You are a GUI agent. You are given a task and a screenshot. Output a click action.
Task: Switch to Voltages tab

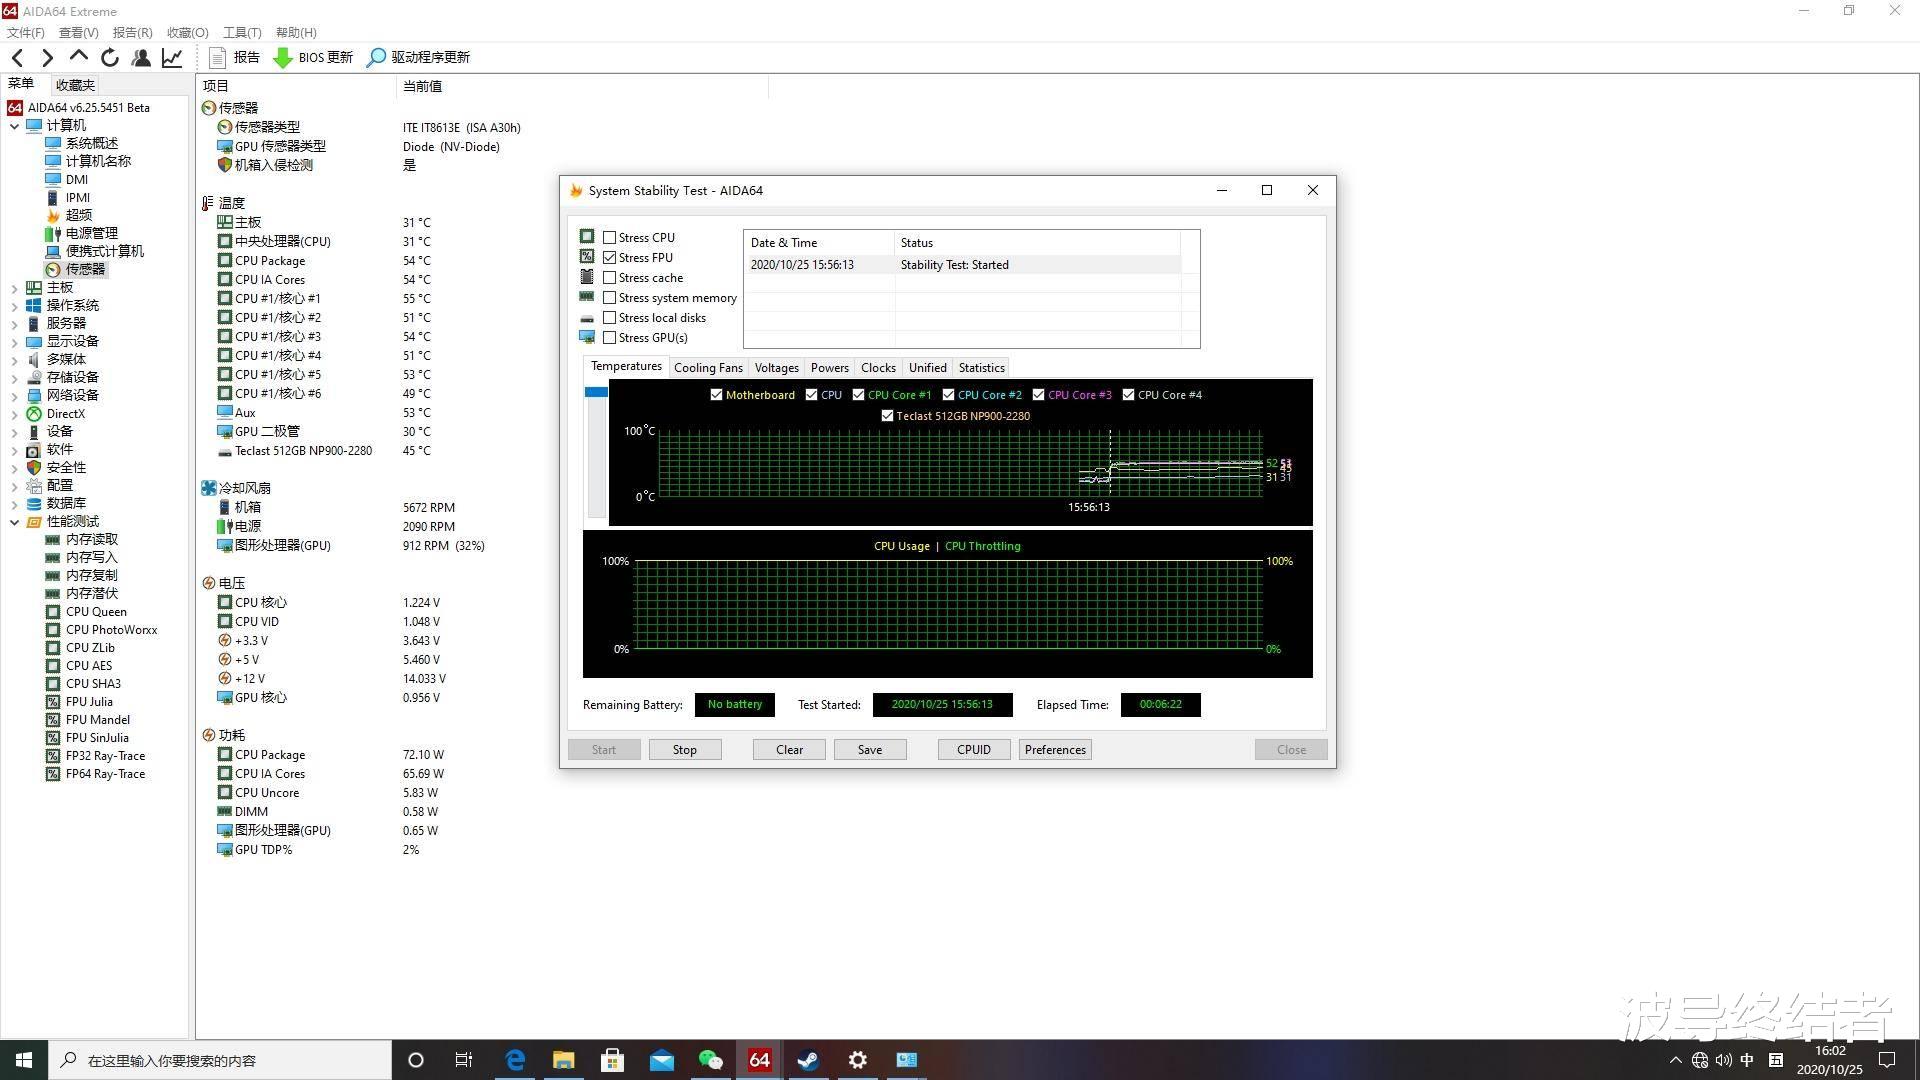(776, 368)
